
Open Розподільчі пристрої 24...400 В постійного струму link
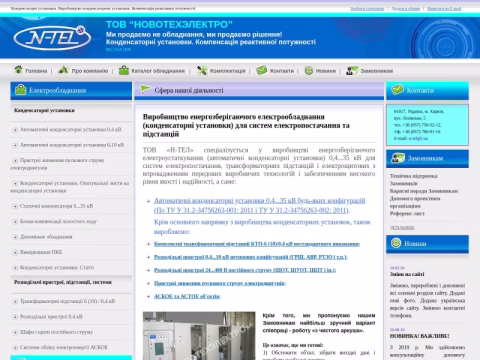coord(245,270)
